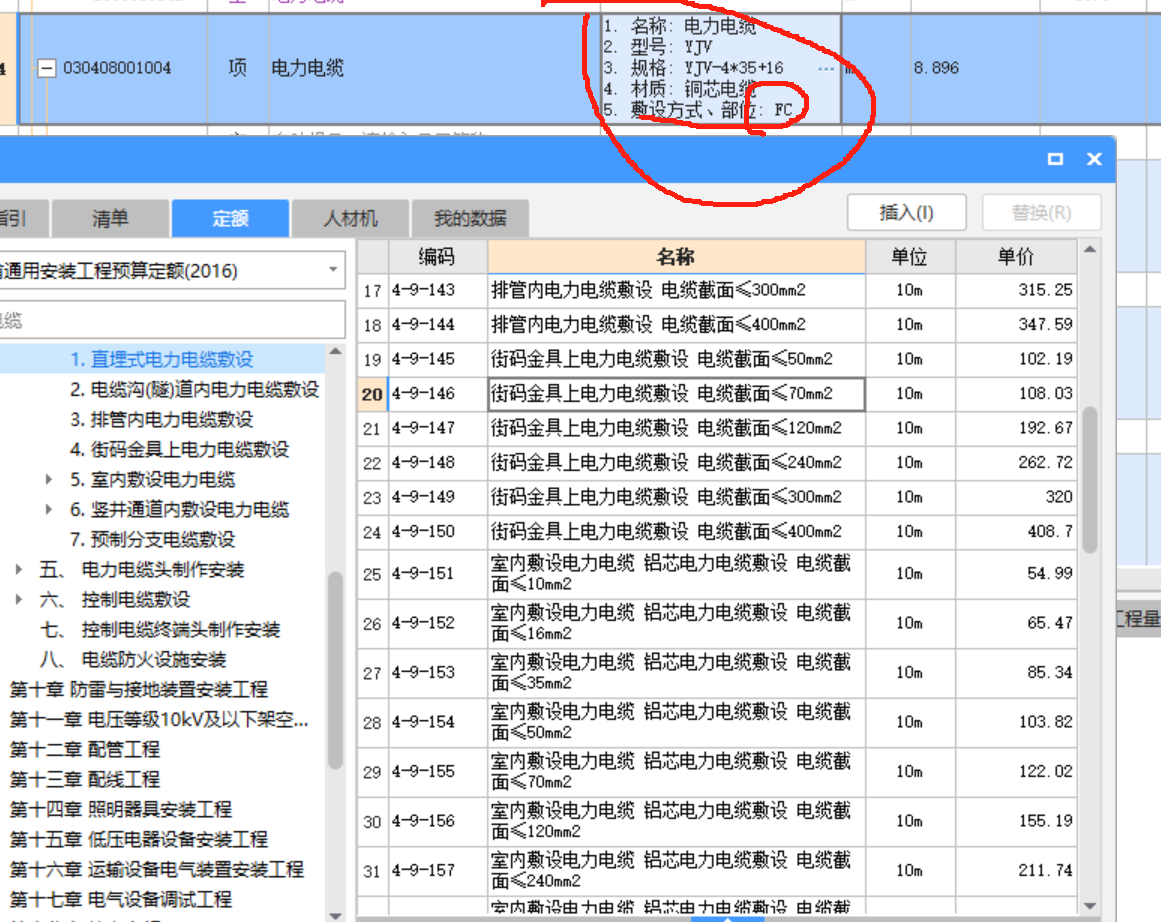Viewport: 1161px width, 922px height.
Task: Click the quota table scroll-up arrow
Action: (x=1090, y=250)
